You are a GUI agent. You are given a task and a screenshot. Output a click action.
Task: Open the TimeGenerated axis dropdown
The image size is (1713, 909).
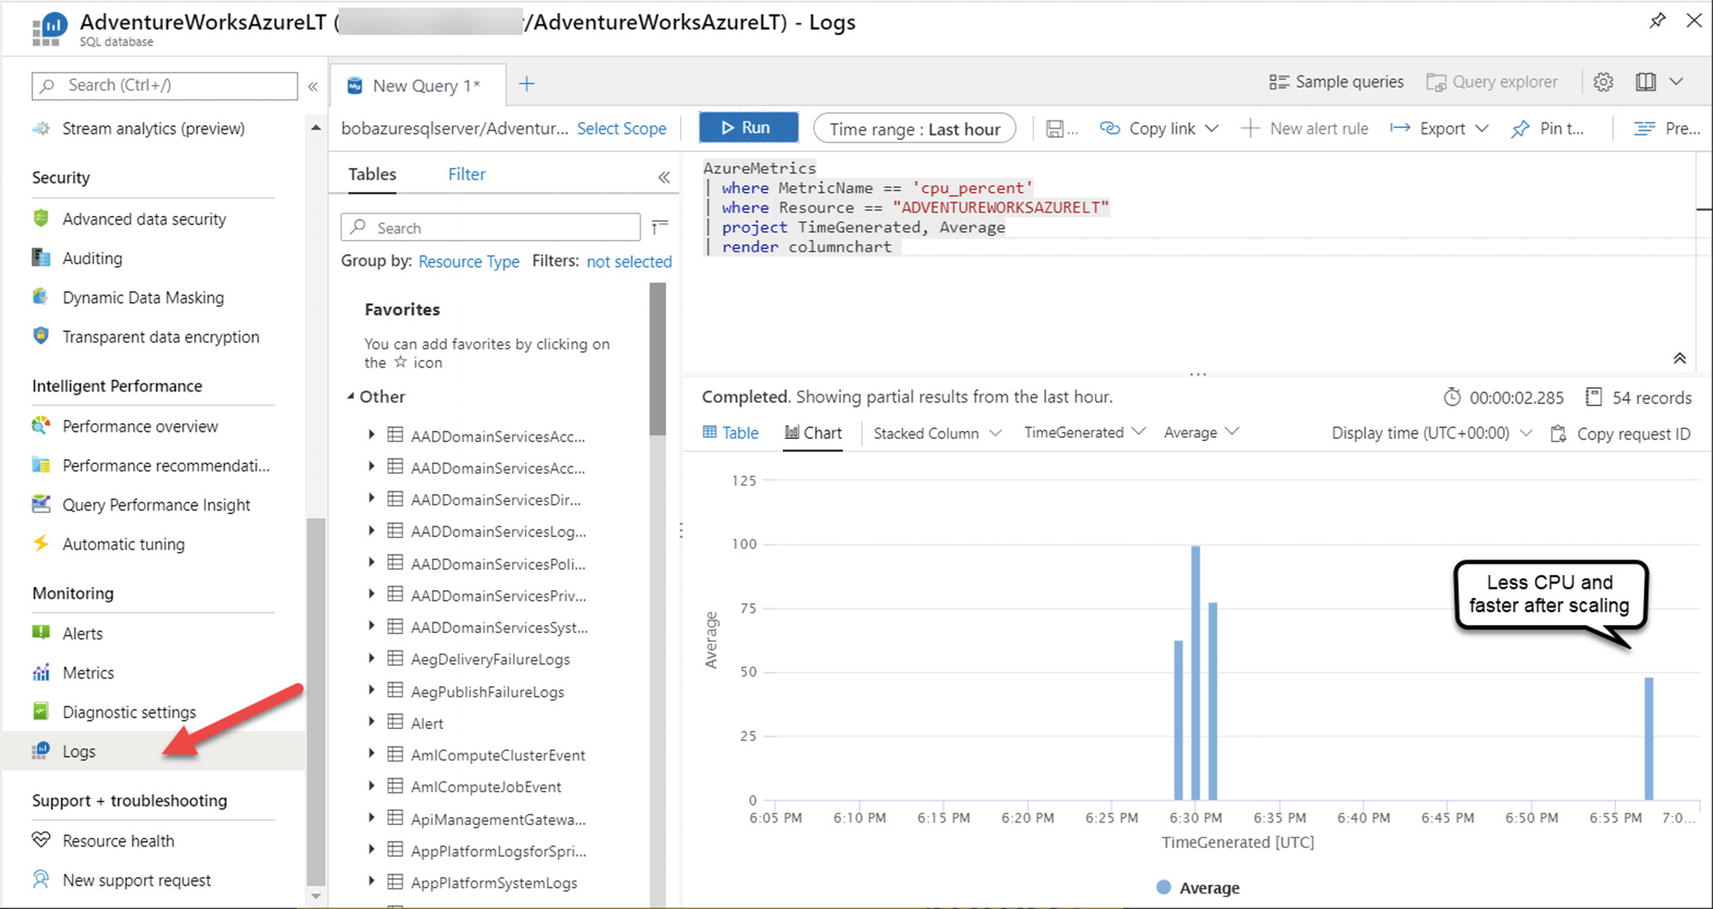(x=1085, y=432)
